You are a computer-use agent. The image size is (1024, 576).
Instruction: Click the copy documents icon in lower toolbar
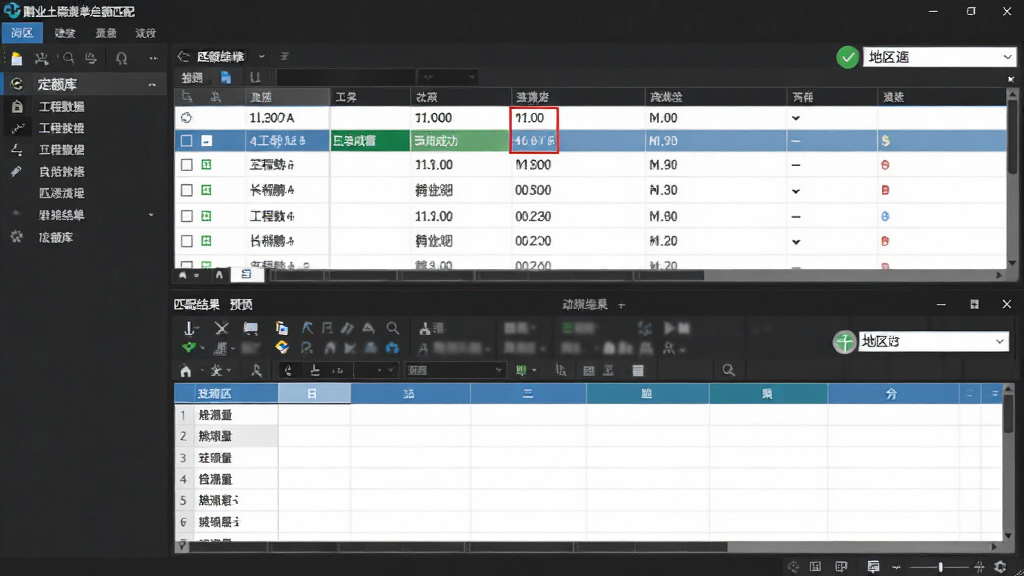pos(281,328)
